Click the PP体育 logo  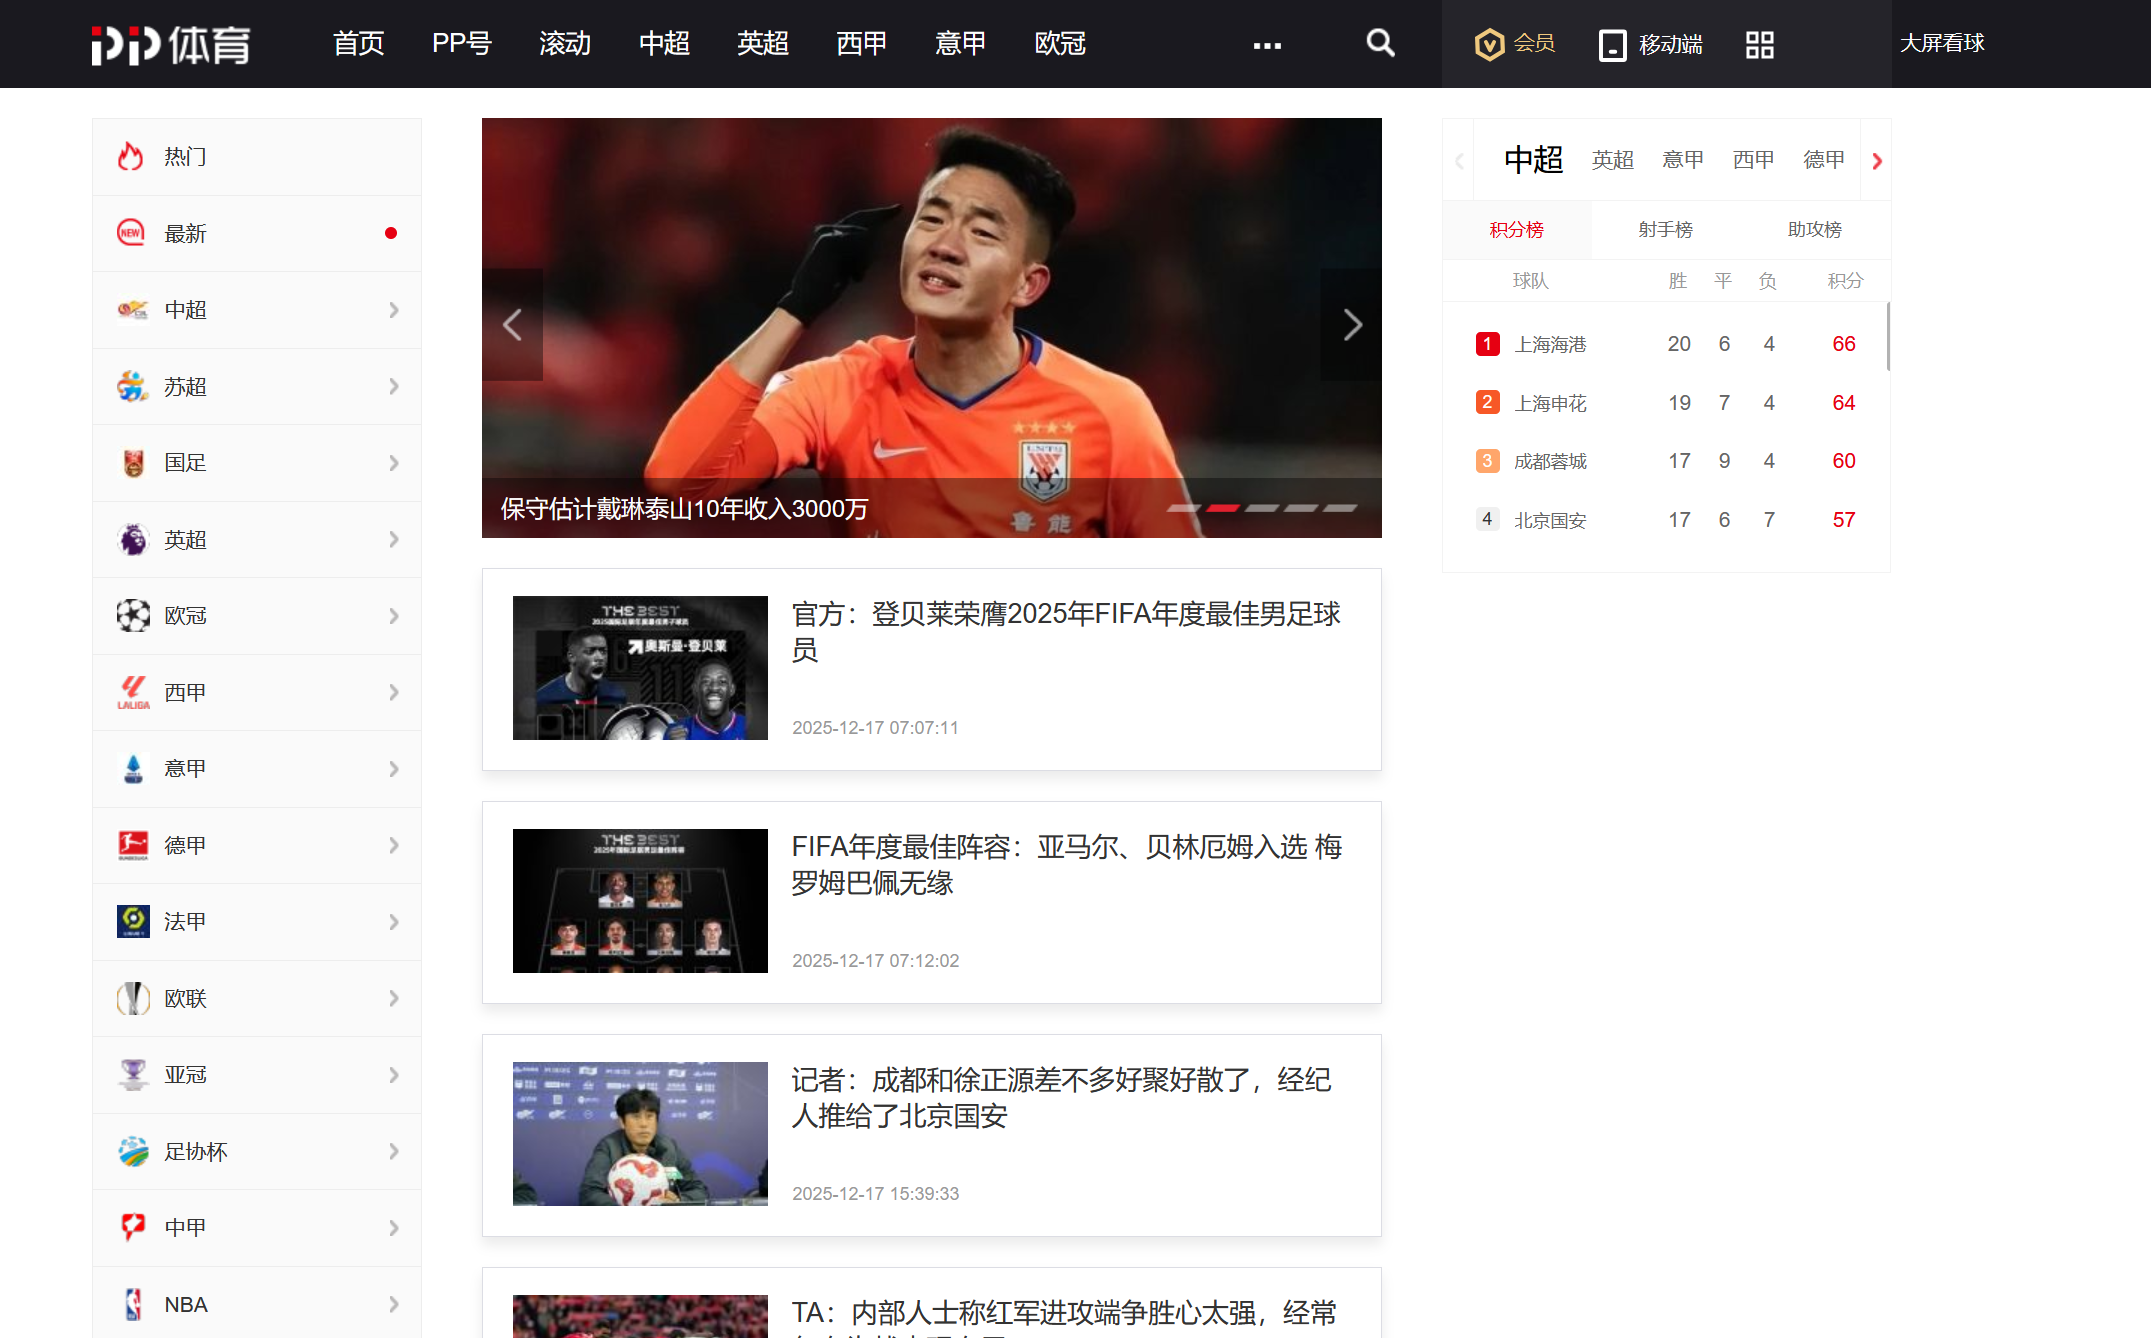point(171,44)
